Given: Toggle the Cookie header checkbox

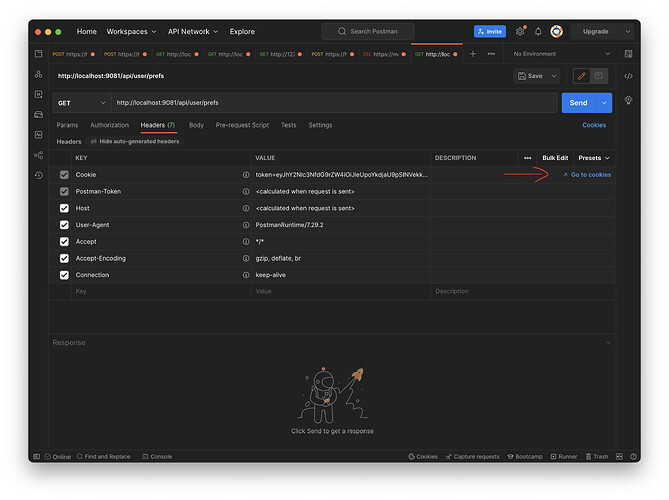Looking at the screenshot, I should 64,175.
